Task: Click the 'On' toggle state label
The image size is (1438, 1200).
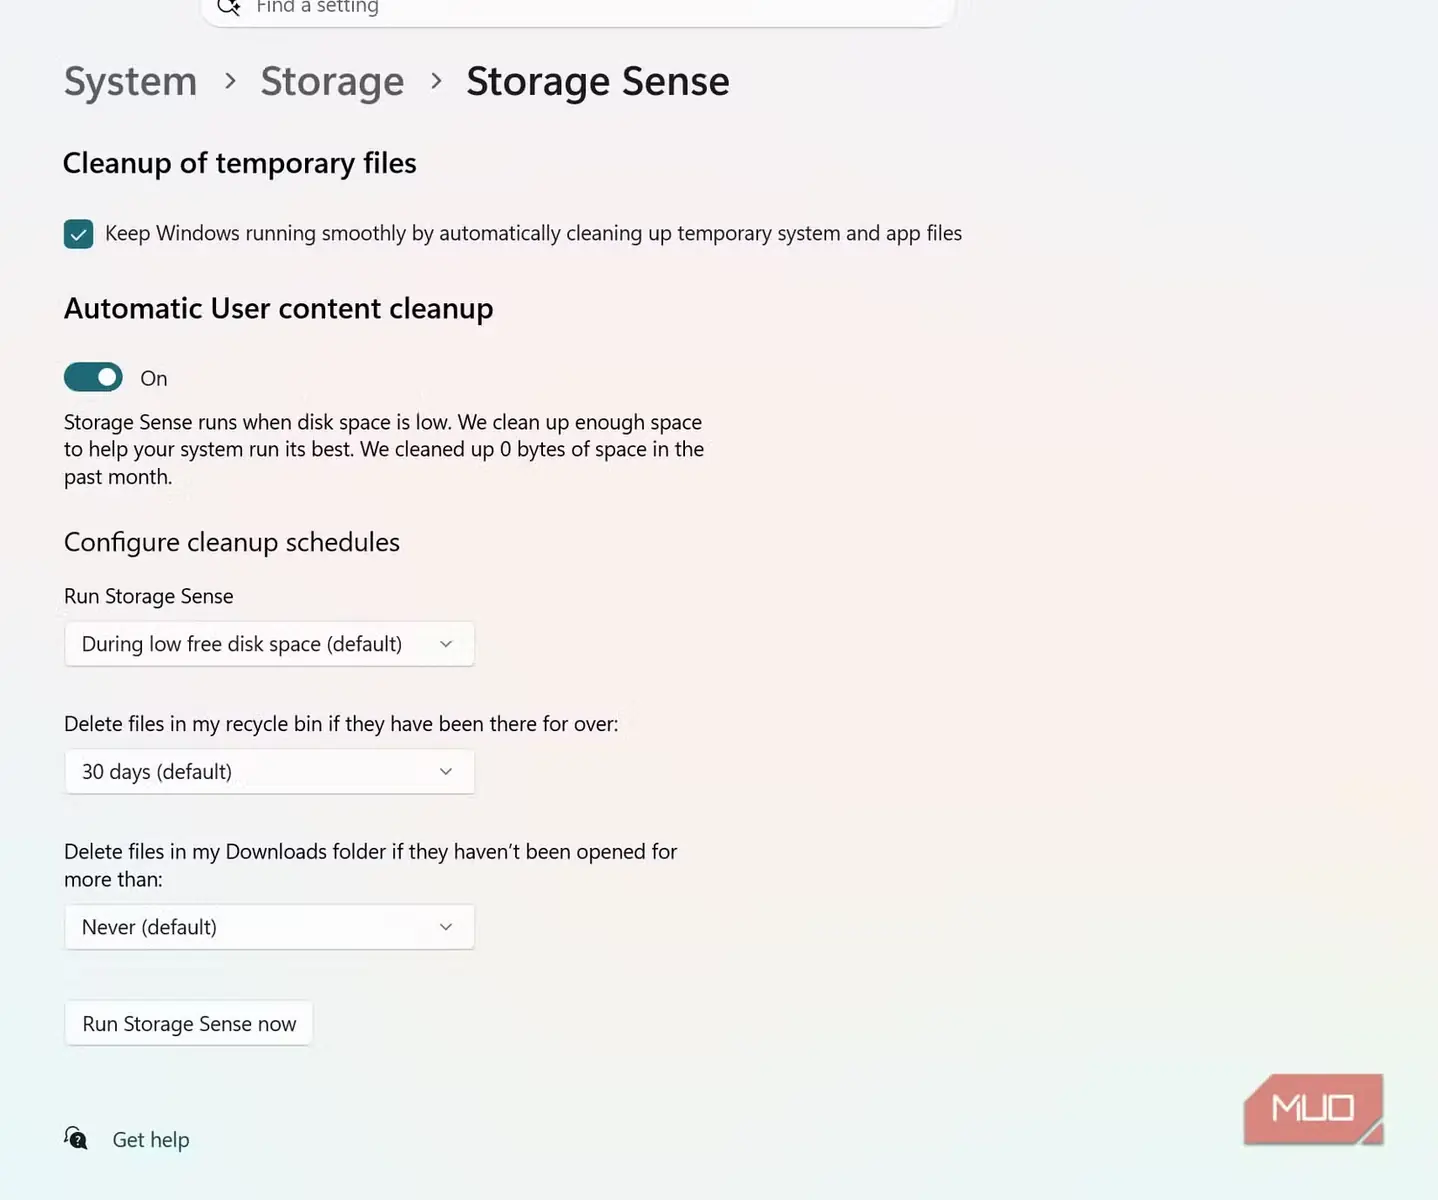Action: tap(154, 378)
